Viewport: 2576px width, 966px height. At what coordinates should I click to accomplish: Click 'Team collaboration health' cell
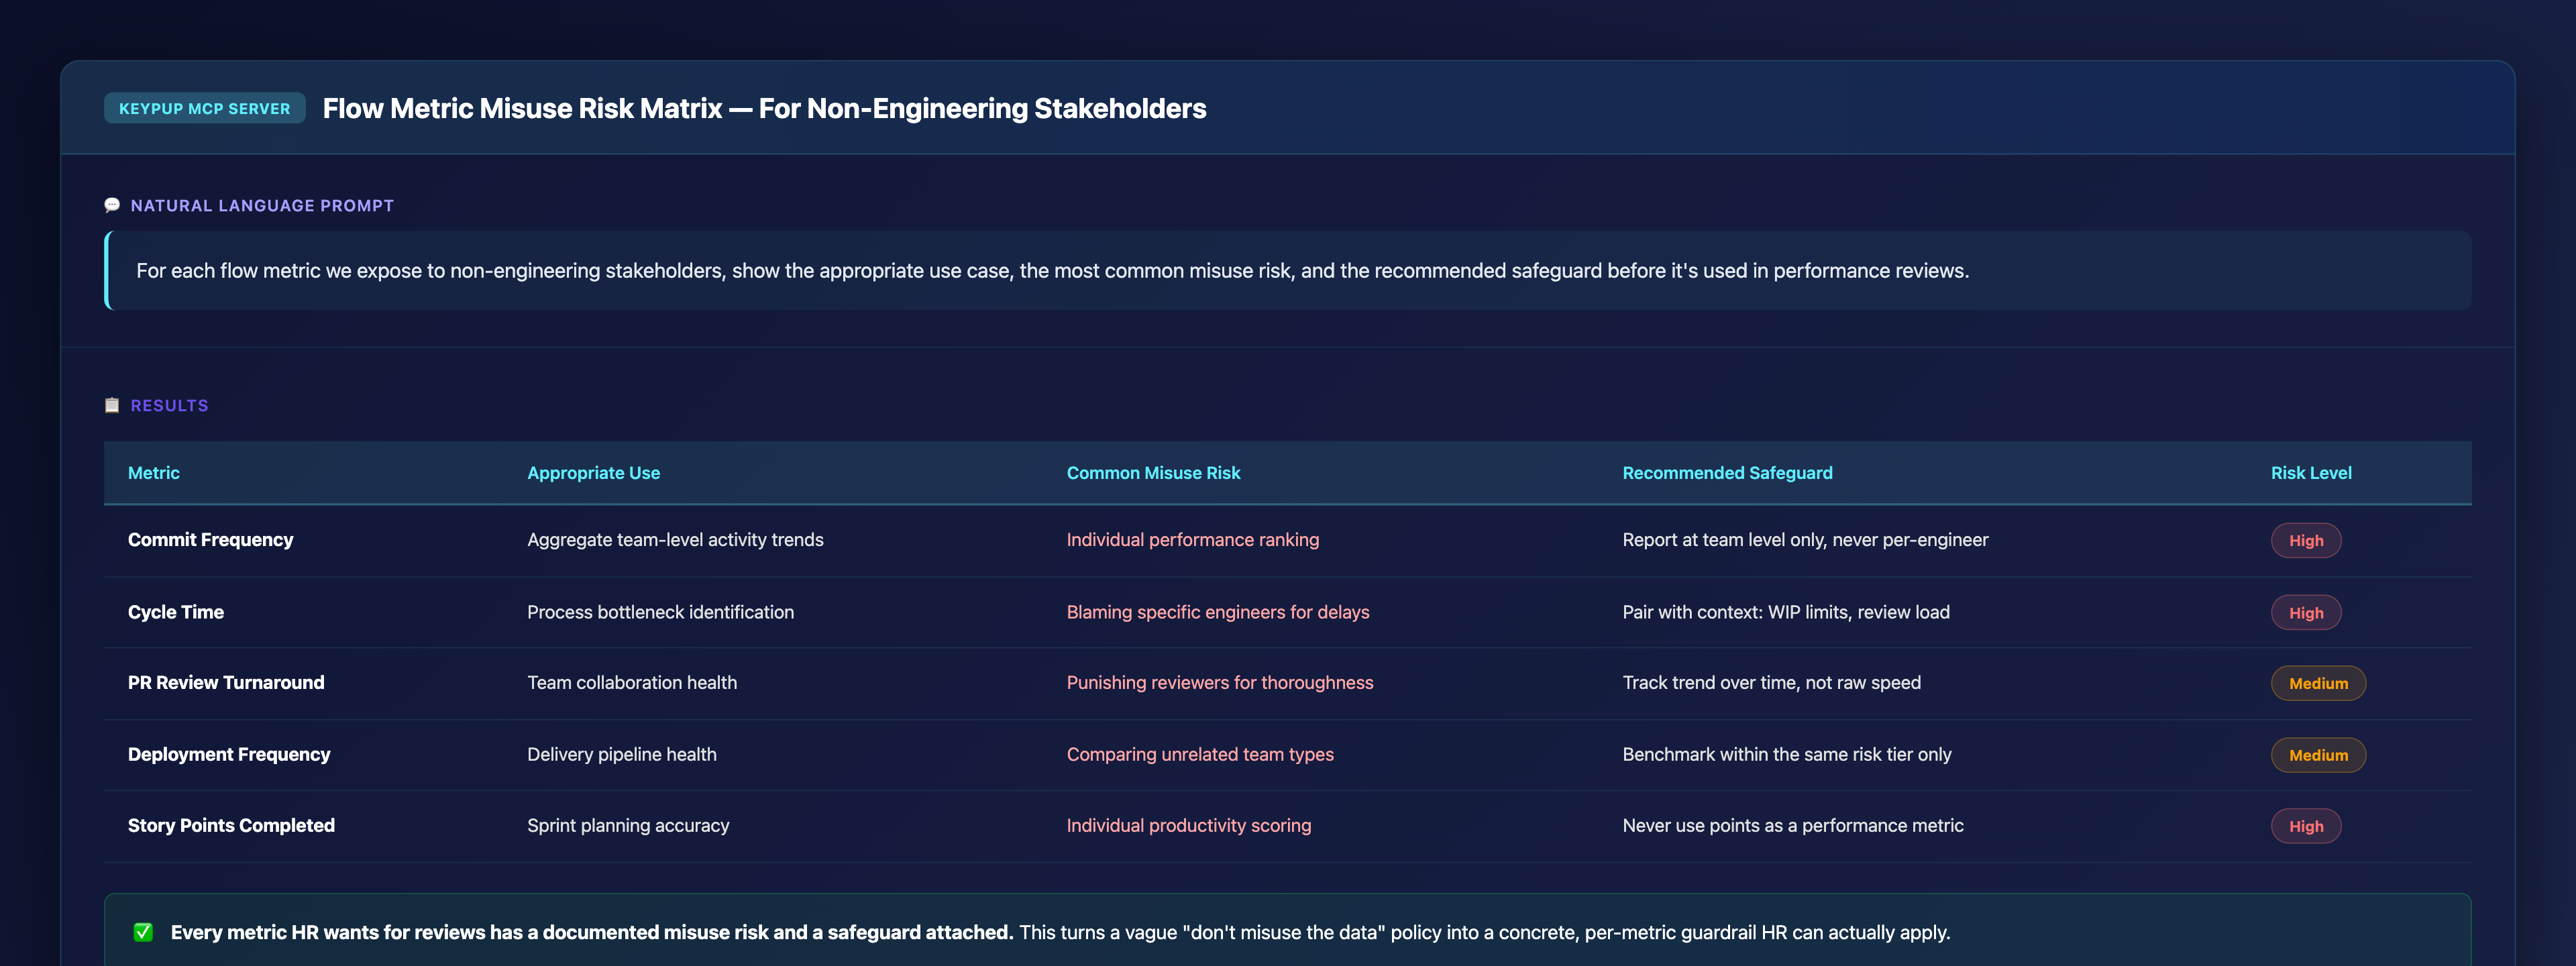(x=632, y=682)
